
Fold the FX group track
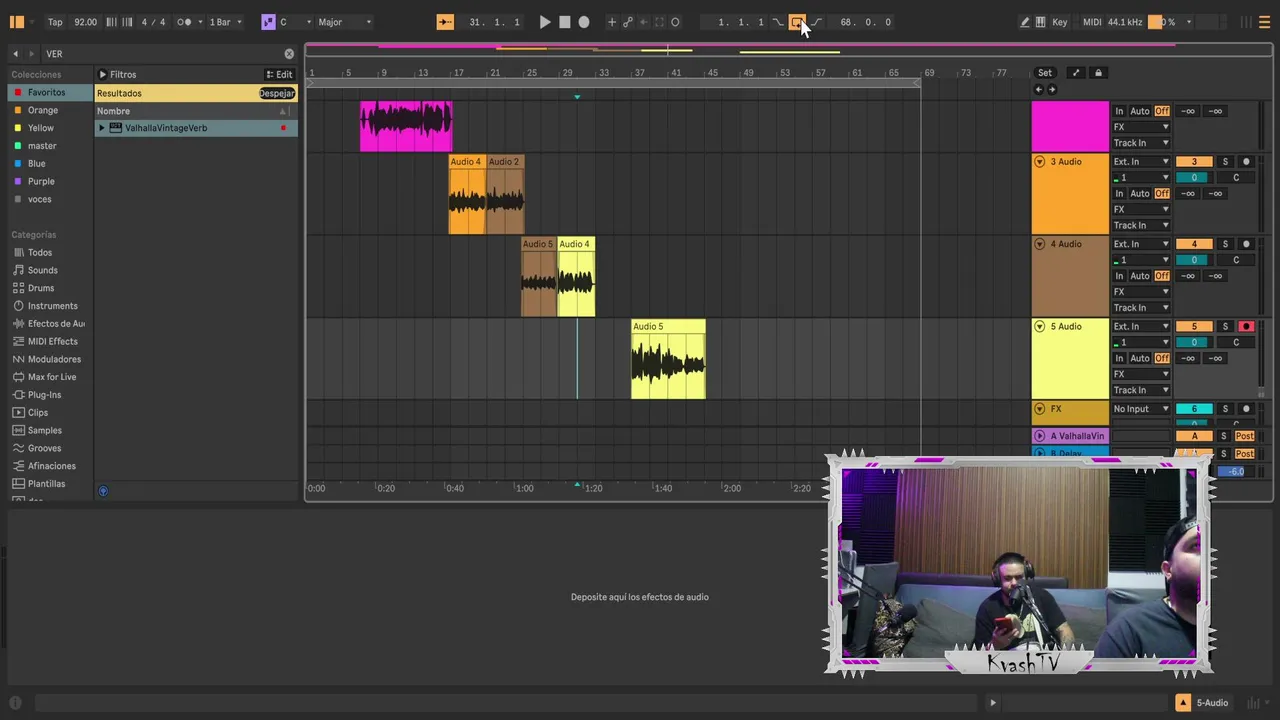pos(1039,409)
